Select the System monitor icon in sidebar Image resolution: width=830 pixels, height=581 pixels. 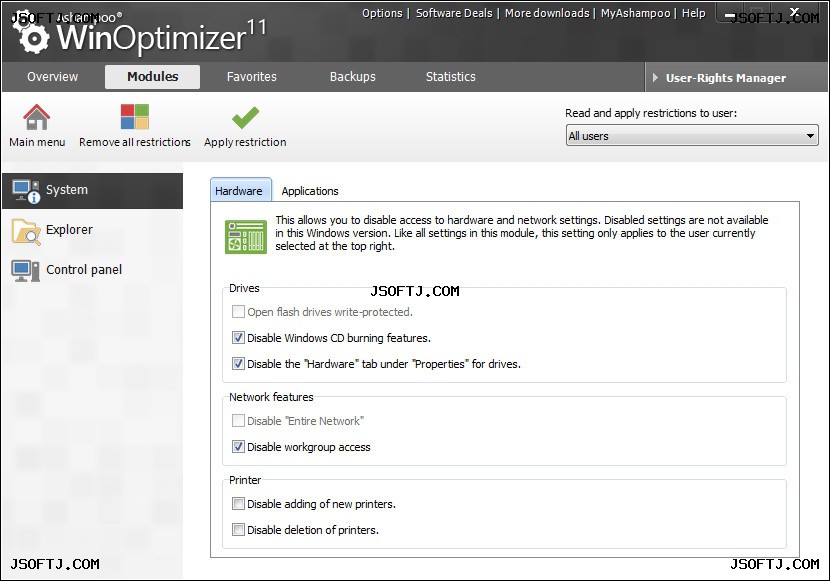[25, 191]
